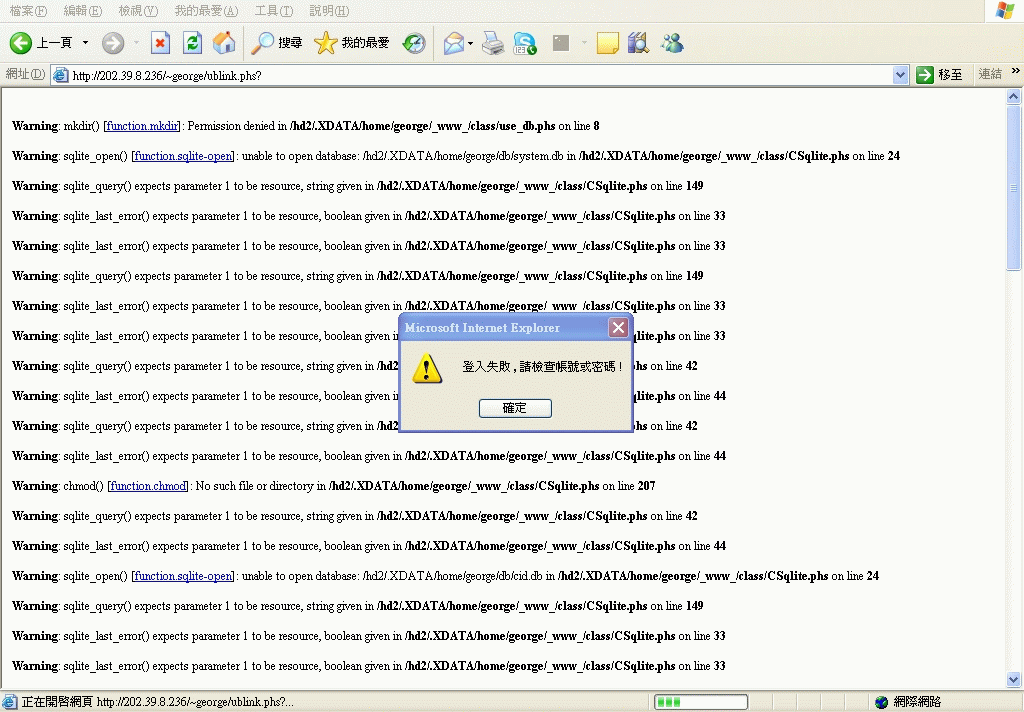1024x712 pixels.
Task: Click the scrollbar up arrow
Action: [x=1014, y=97]
